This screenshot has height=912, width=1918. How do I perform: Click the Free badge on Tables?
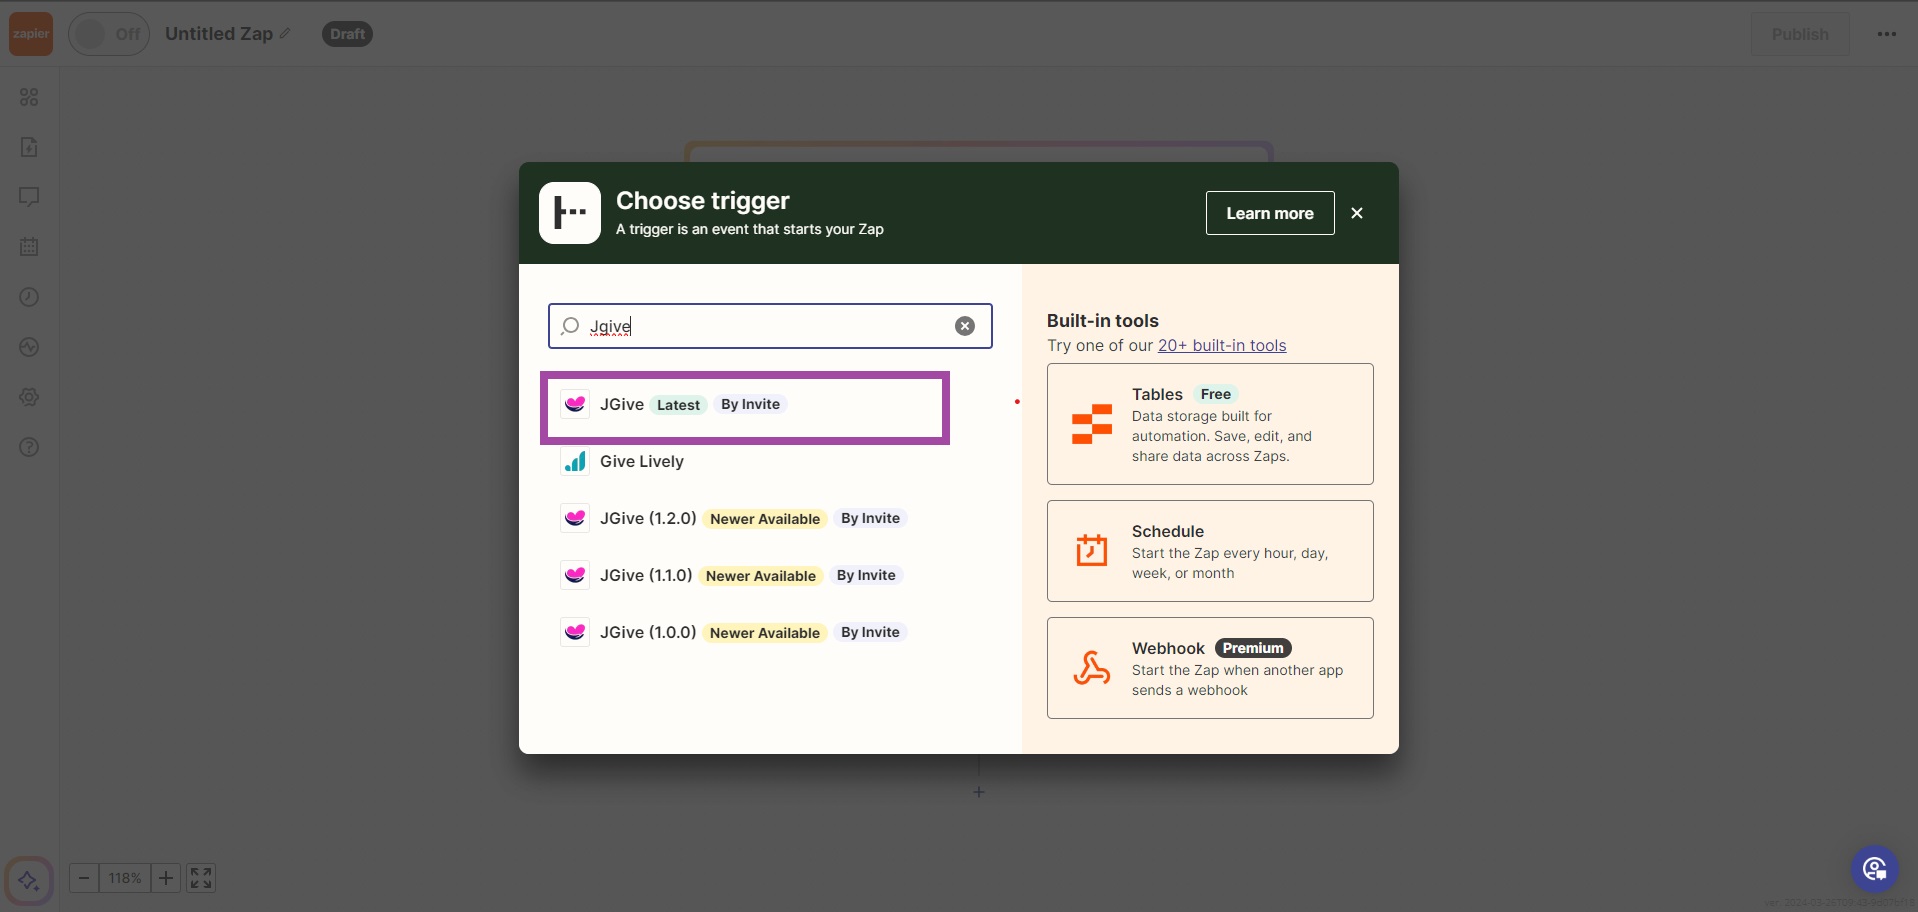pos(1215,394)
